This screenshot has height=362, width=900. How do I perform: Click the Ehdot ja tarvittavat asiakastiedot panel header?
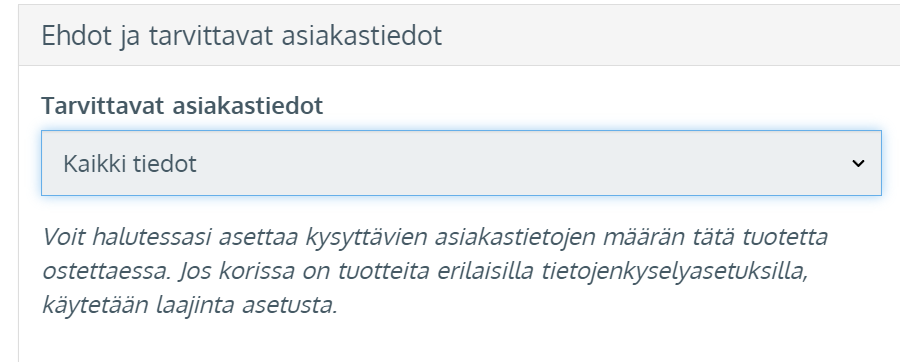coord(459,35)
